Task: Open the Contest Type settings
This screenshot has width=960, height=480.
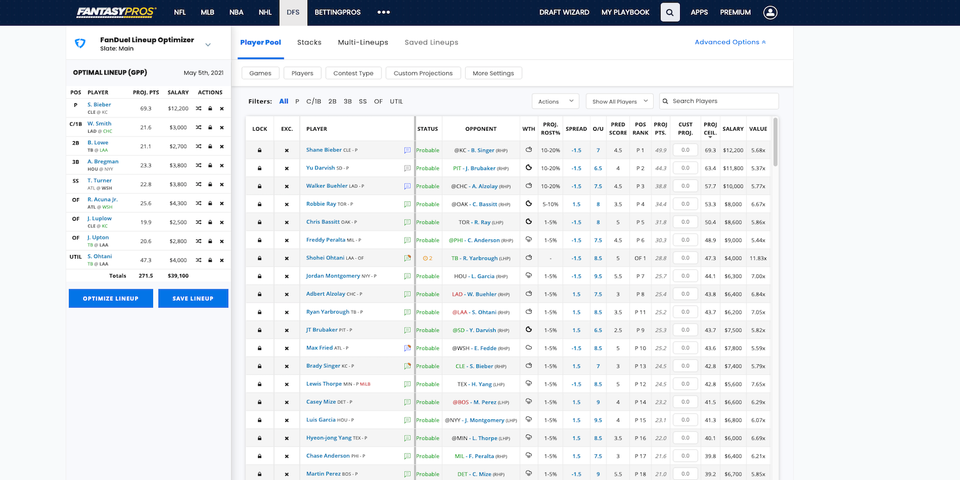Action: [353, 73]
